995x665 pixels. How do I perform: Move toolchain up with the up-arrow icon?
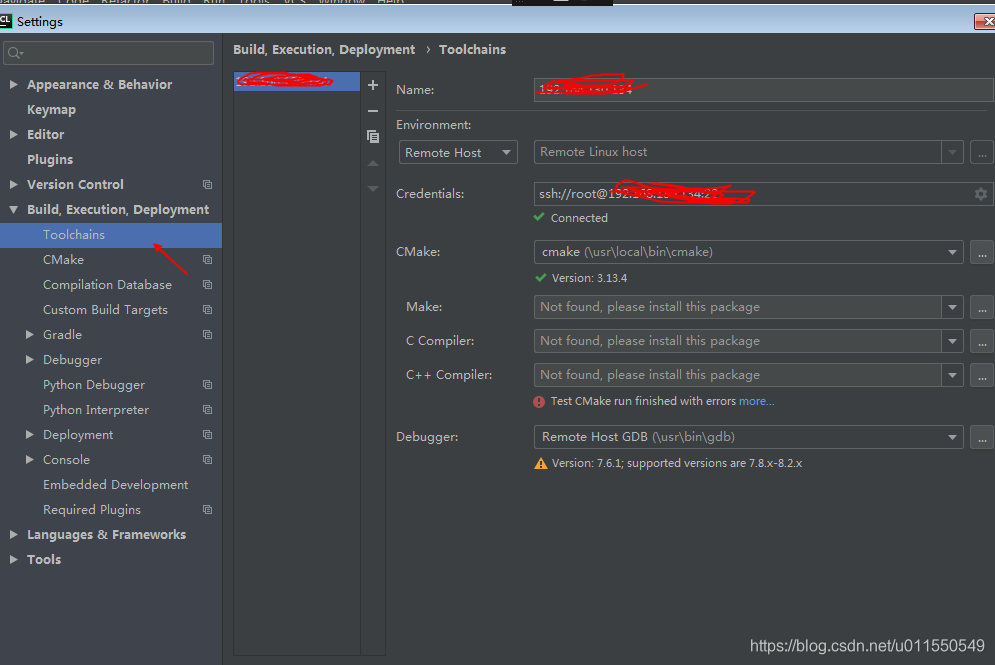(373, 163)
